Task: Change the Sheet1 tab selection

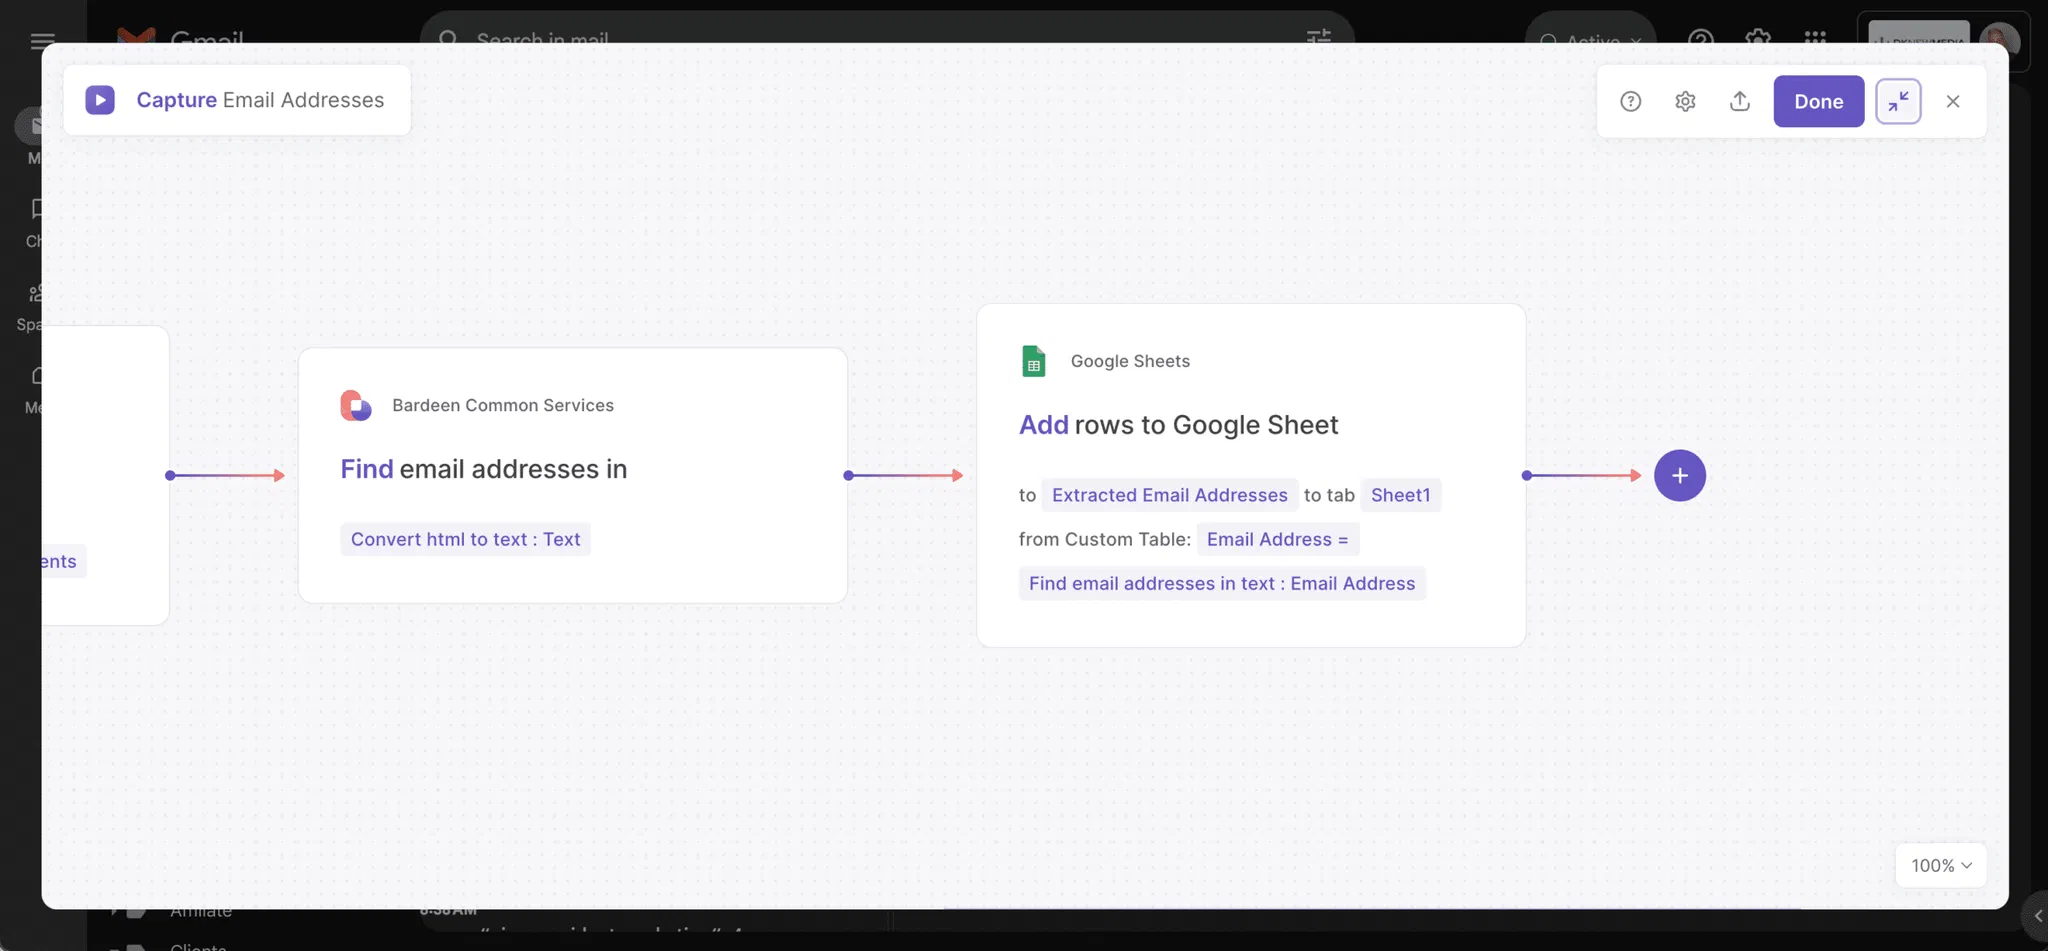Action: (1400, 495)
